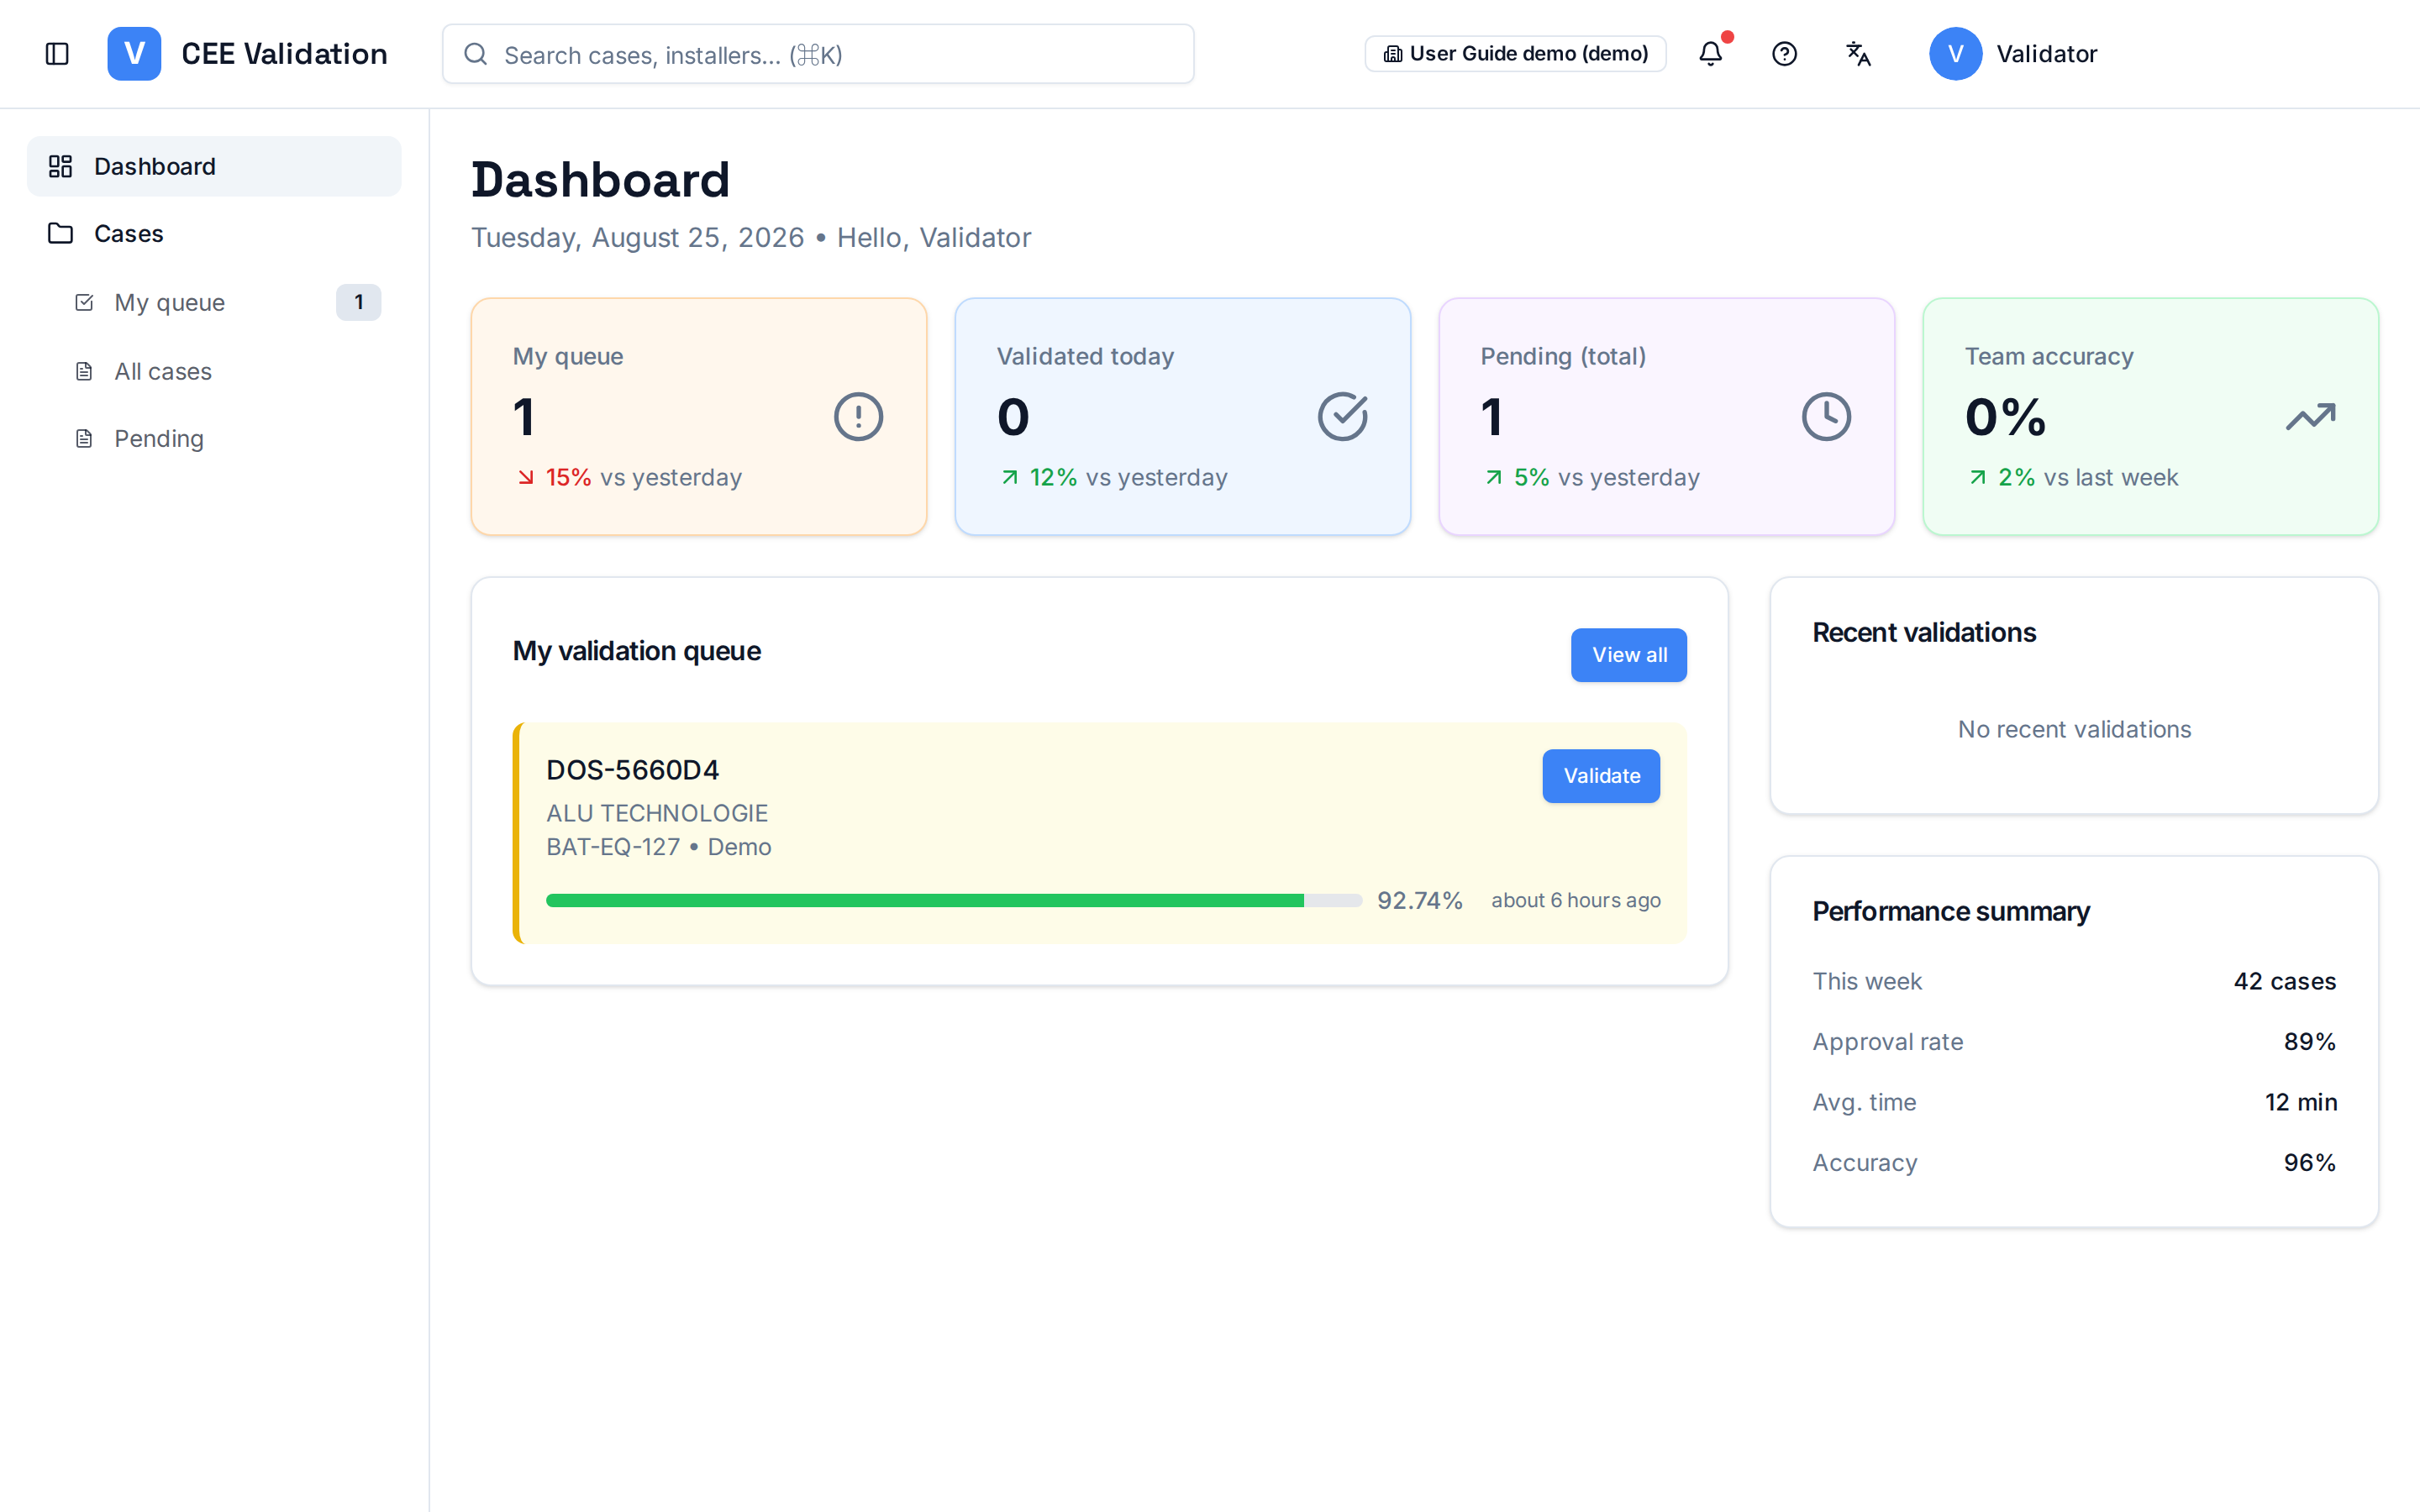The image size is (2420, 1512).
Task: Click the blue V app logo
Action: 134,54
